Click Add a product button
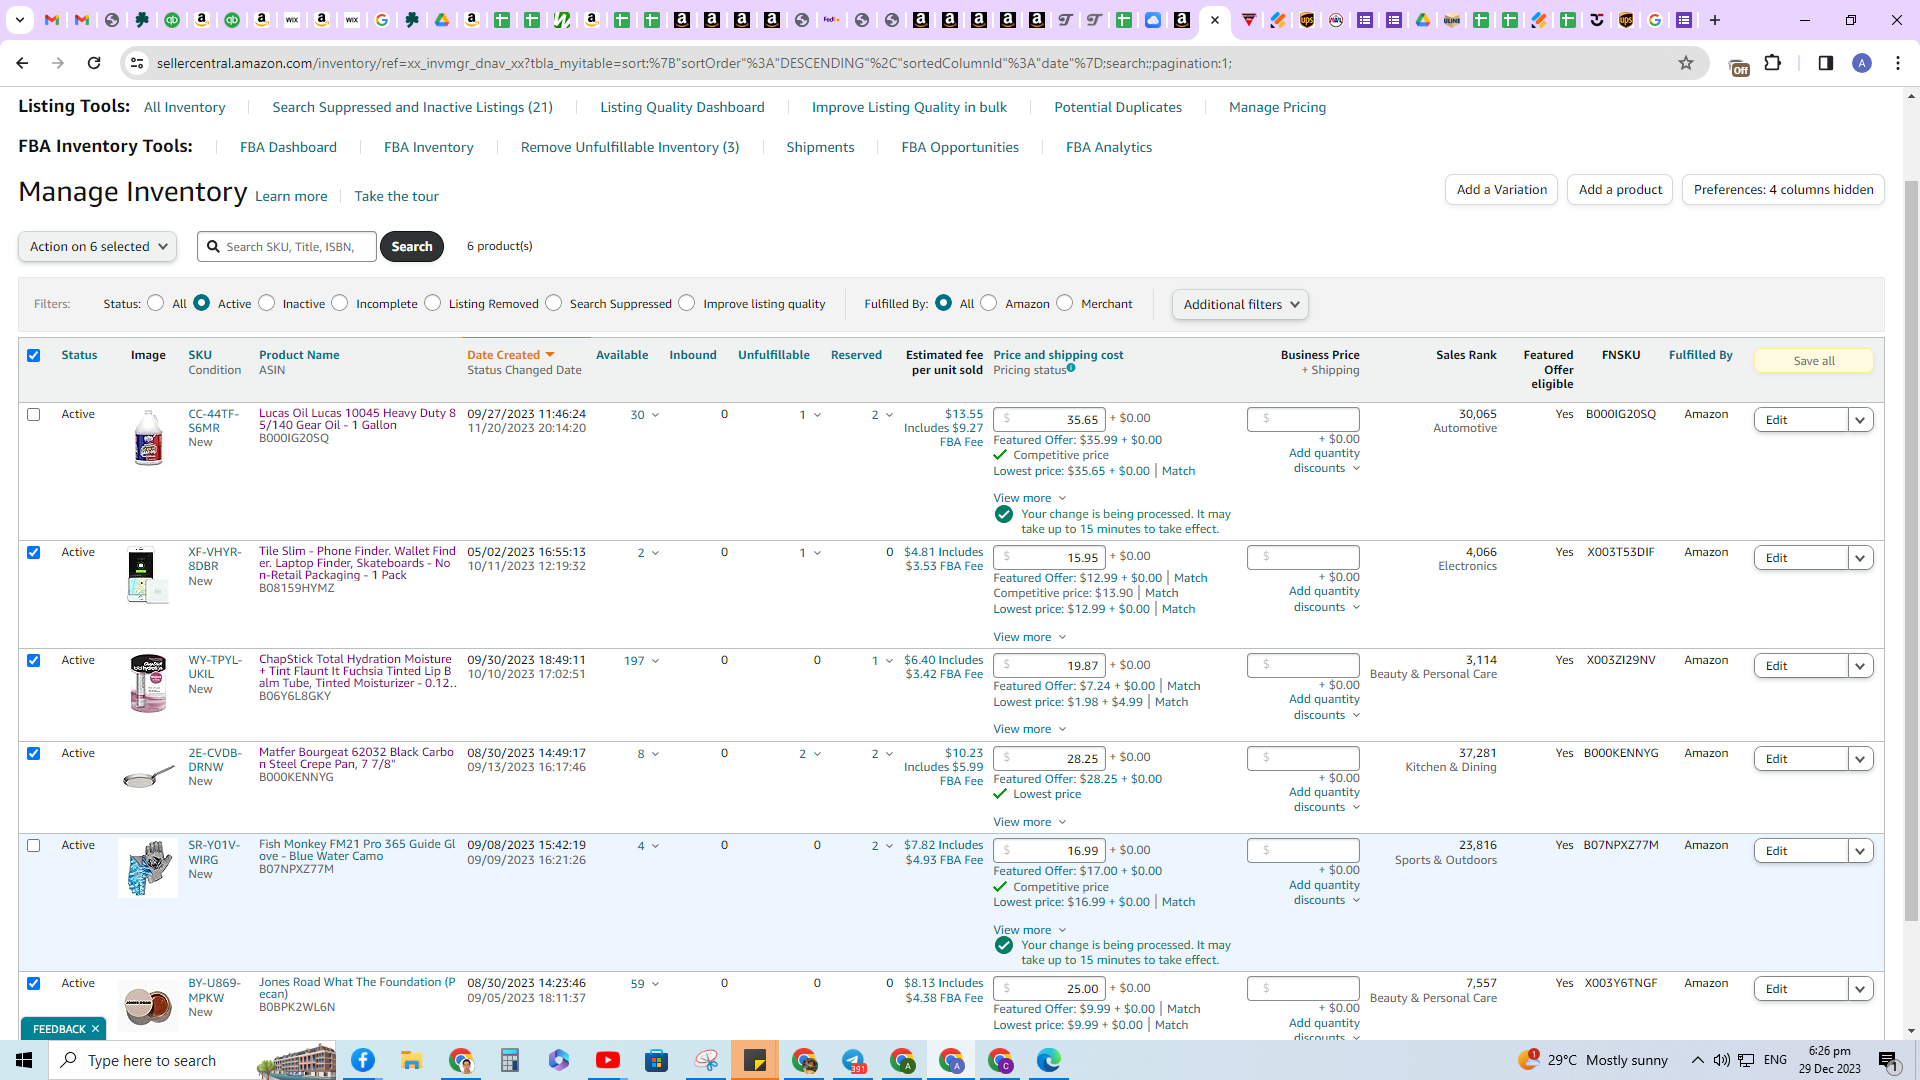The image size is (1920, 1080). [1620, 189]
